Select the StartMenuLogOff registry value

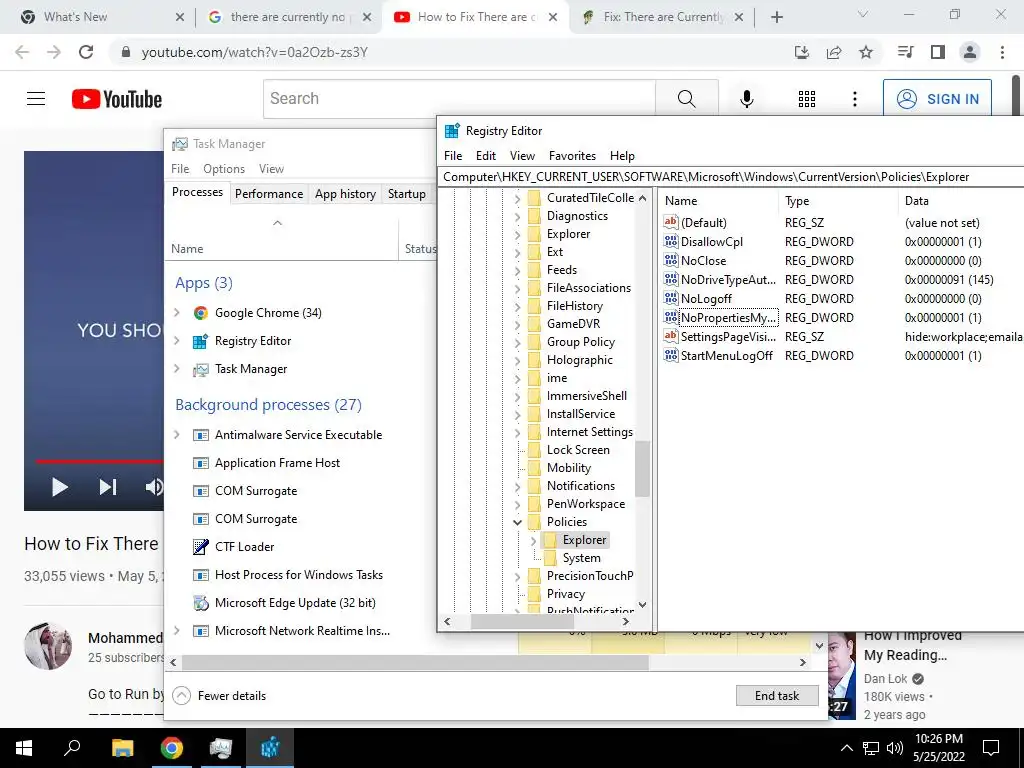(726, 355)
